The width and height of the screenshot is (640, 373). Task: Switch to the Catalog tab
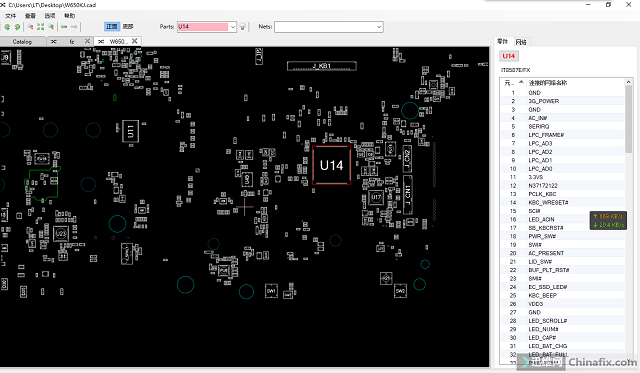point(22,42)
